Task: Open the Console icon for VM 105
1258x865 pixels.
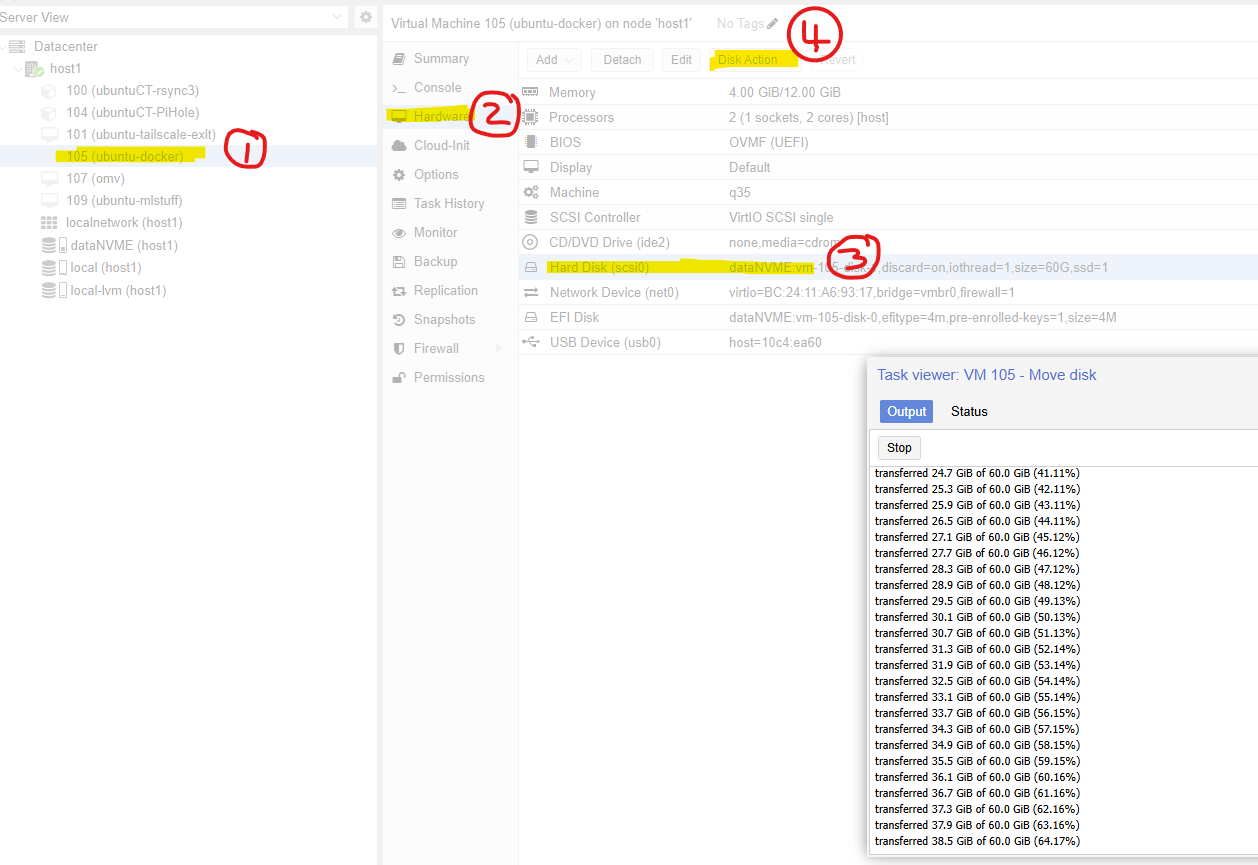Action: point(400,87)
